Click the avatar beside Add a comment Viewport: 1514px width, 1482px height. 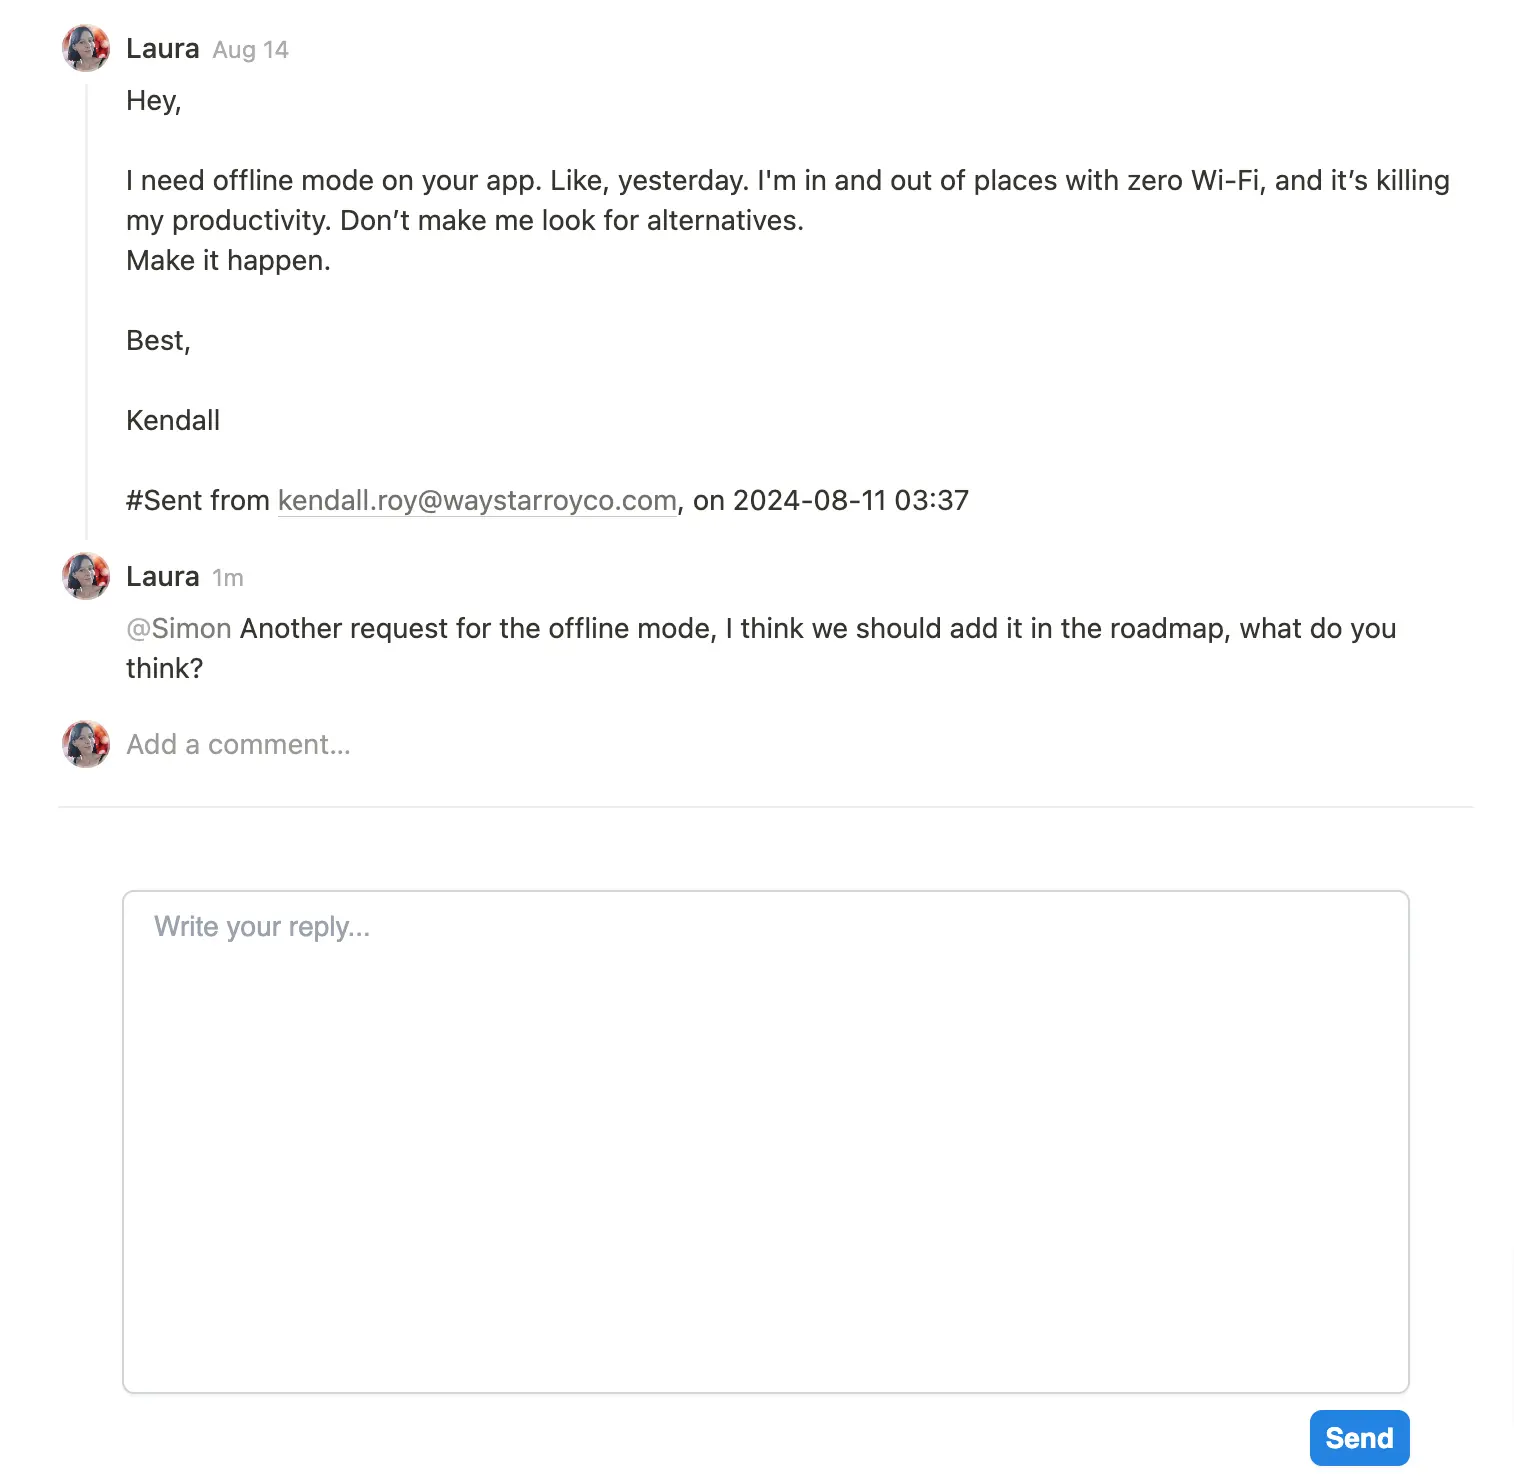(x=86, y=744)
